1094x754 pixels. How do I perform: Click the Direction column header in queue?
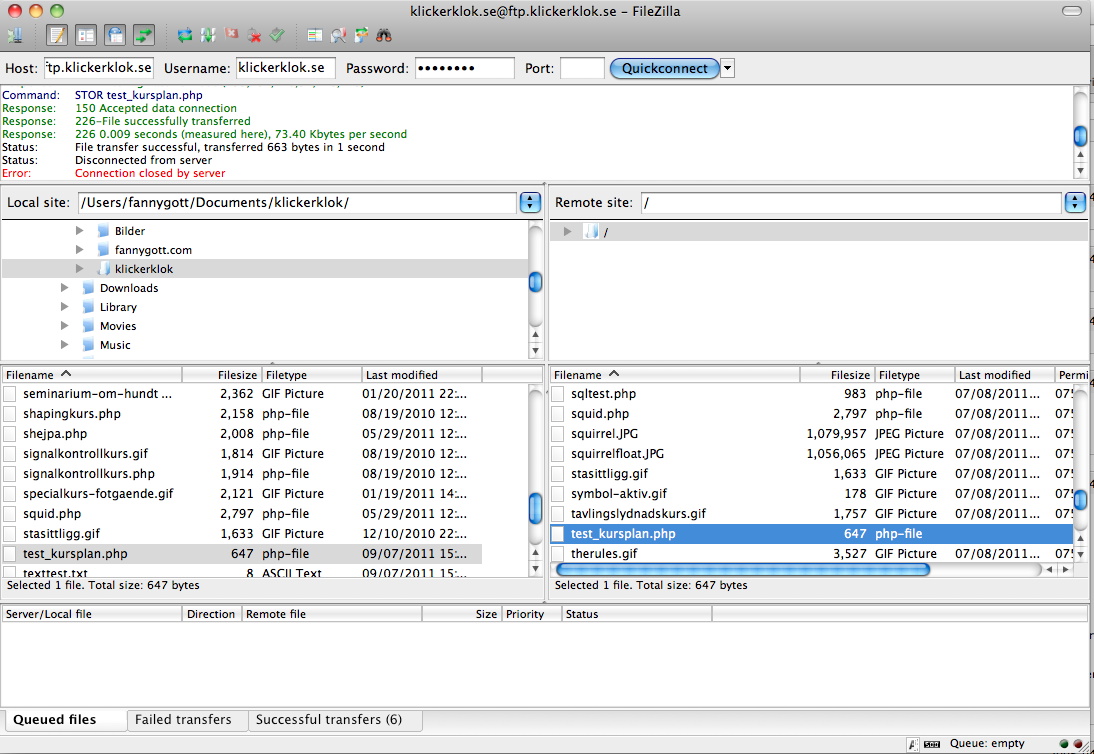tap(211, 614)
